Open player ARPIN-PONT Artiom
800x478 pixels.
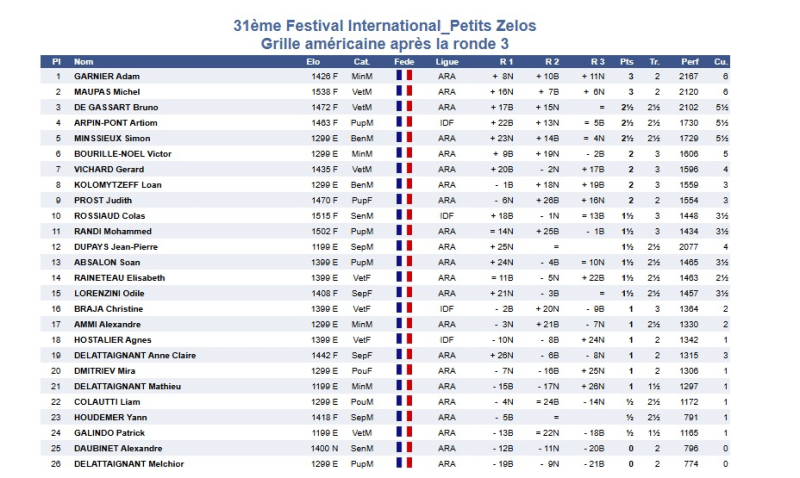point(115,122)
